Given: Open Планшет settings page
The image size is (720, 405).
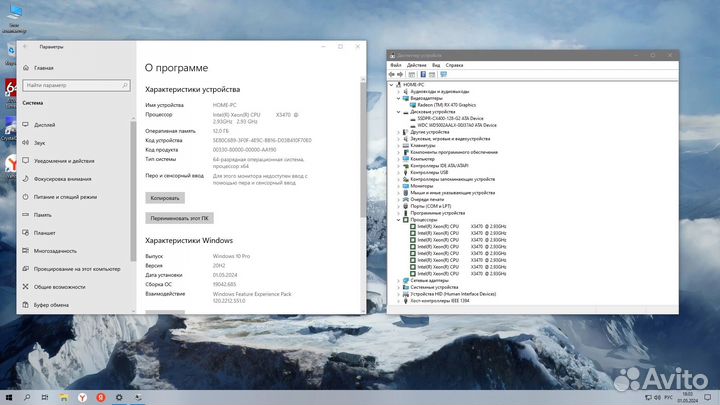Looking at the screenshot, I should (45, 233).
